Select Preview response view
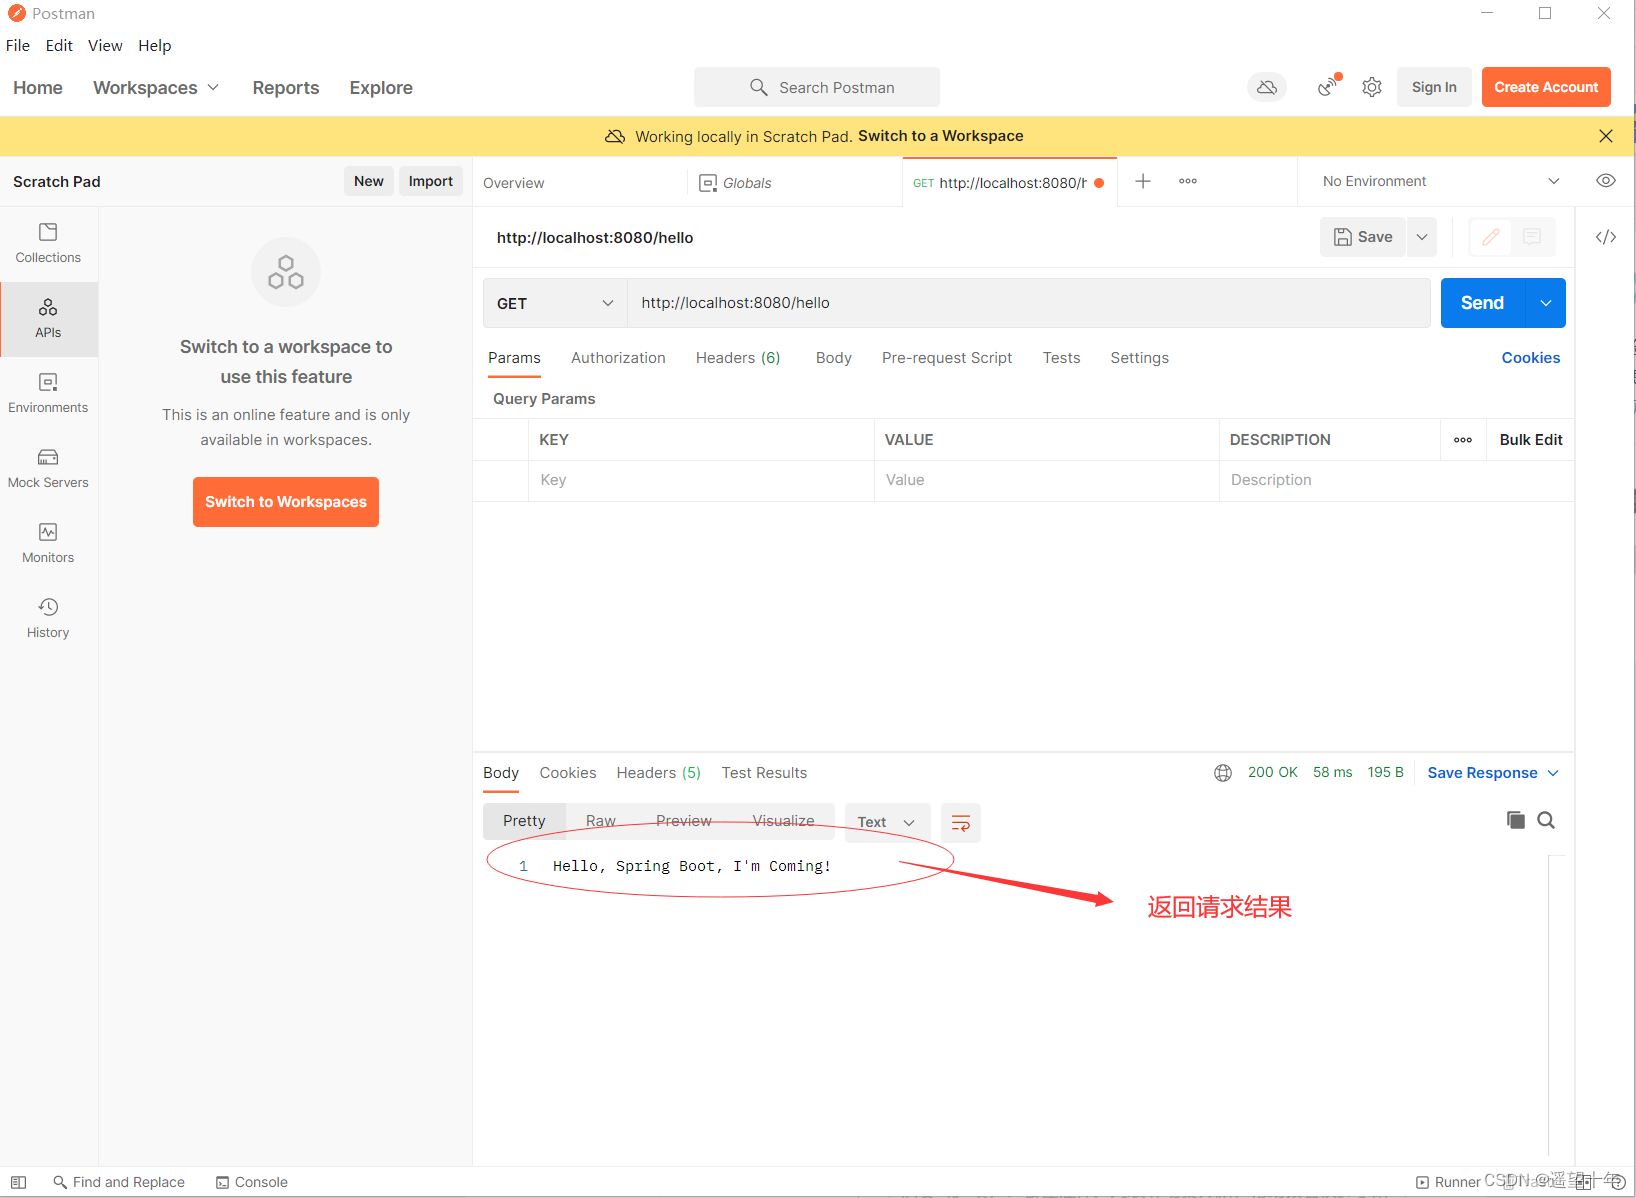 coord(684,821)
